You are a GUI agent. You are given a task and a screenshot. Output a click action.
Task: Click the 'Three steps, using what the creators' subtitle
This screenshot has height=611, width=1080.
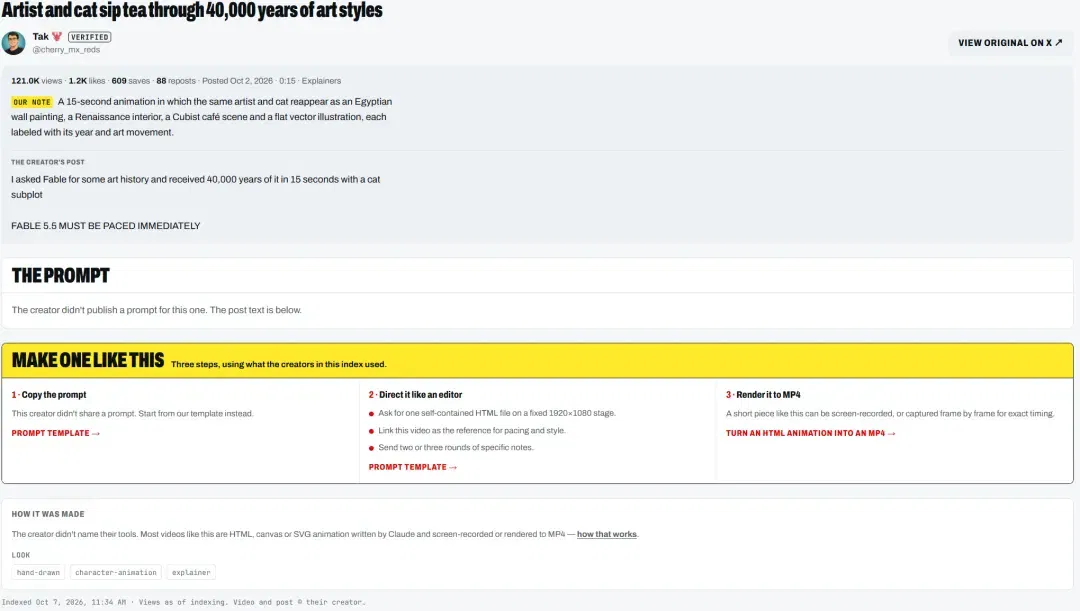click(279, 364)
